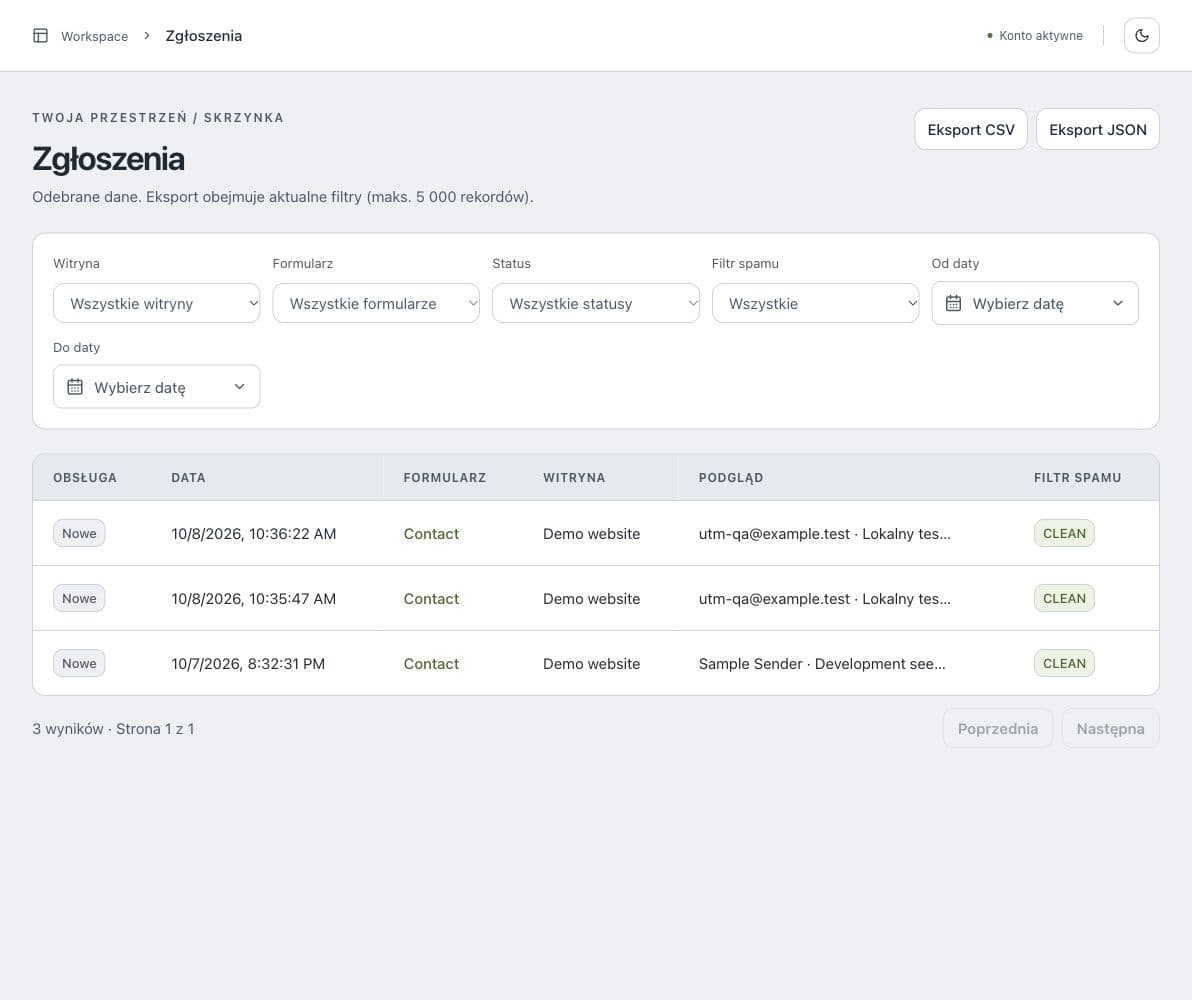Click the Następna pagination button

[1110, 729]
